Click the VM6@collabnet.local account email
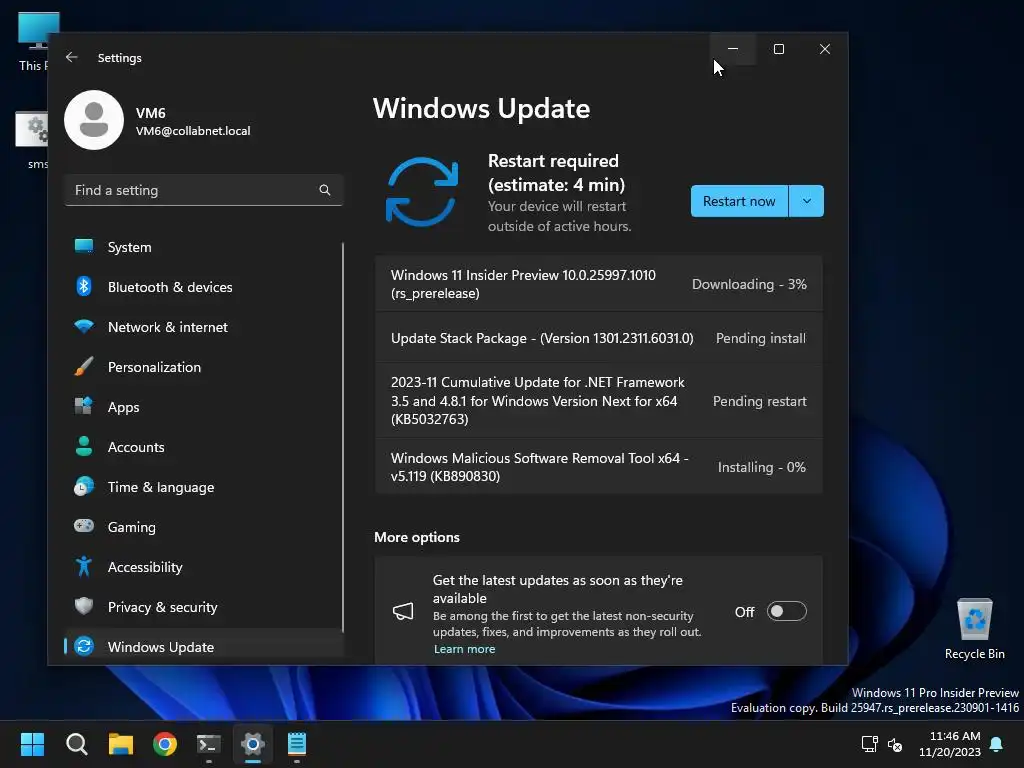This screenshot has width=1024, height=768. click(193, 131)
